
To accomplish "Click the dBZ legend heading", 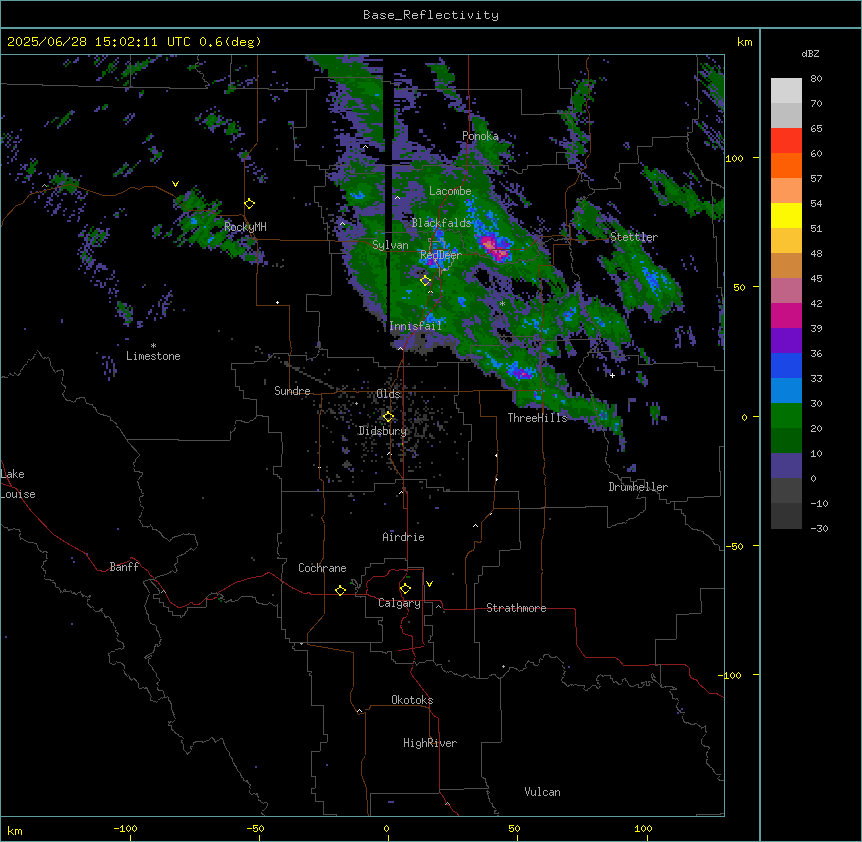I will pos(810,54).
